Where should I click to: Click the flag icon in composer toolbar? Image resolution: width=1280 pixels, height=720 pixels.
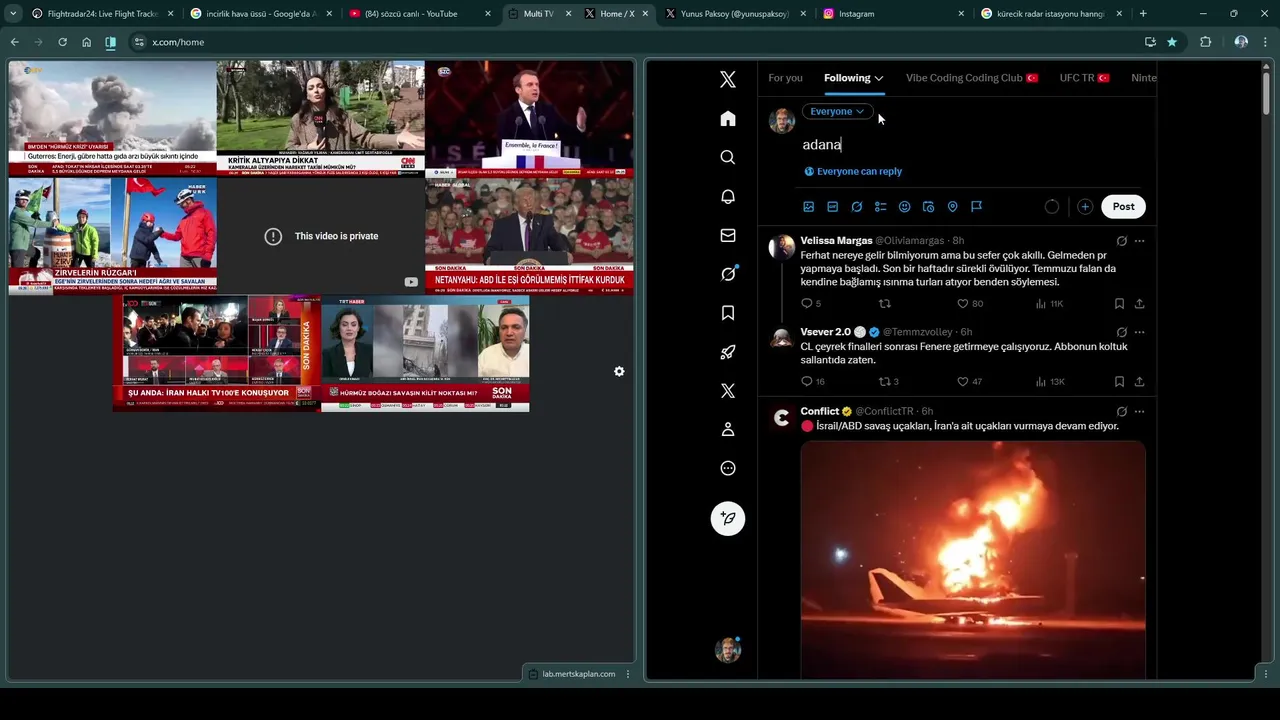point(977,207)
